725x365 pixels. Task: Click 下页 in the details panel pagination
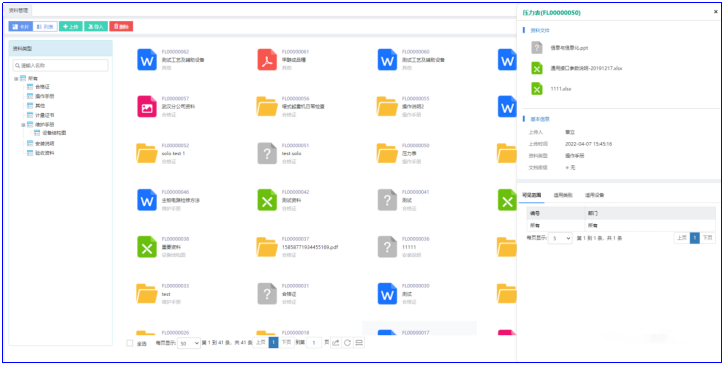point(707,238)
